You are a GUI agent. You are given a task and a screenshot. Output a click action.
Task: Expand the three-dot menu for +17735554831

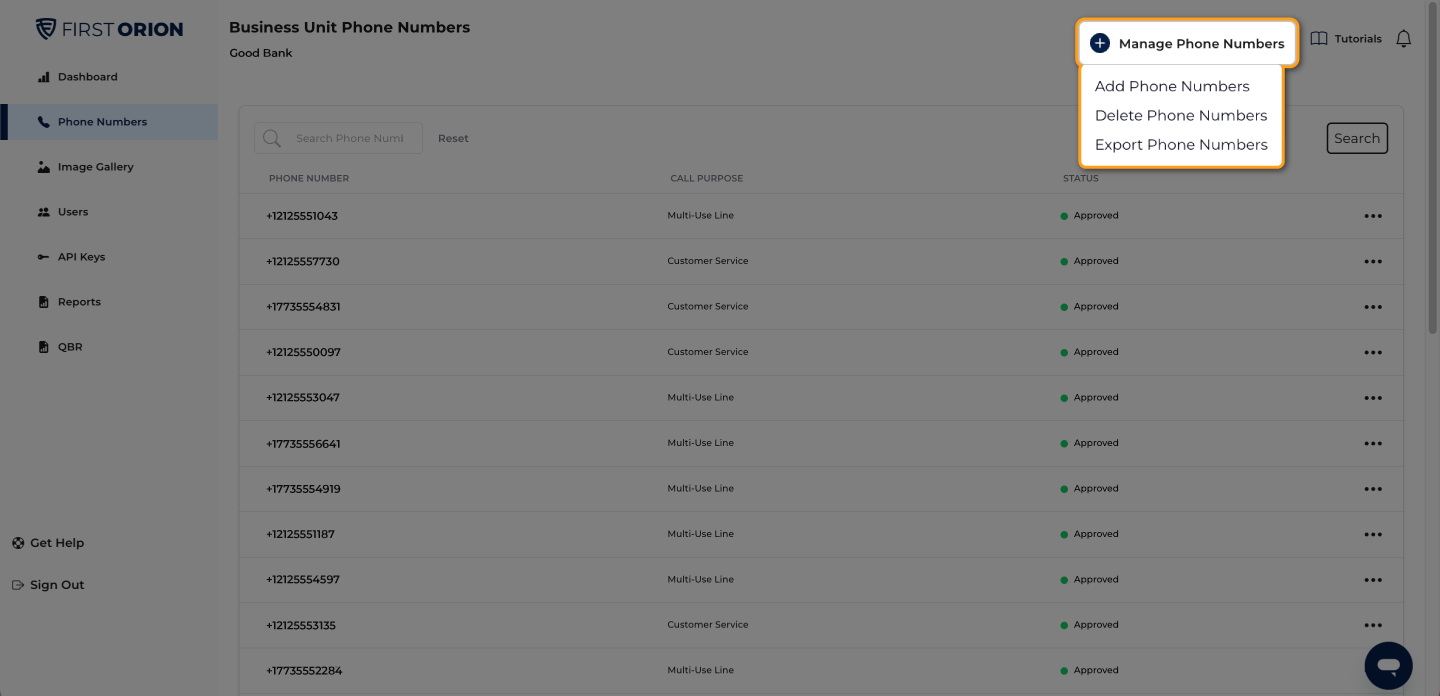click(1373, 307)
